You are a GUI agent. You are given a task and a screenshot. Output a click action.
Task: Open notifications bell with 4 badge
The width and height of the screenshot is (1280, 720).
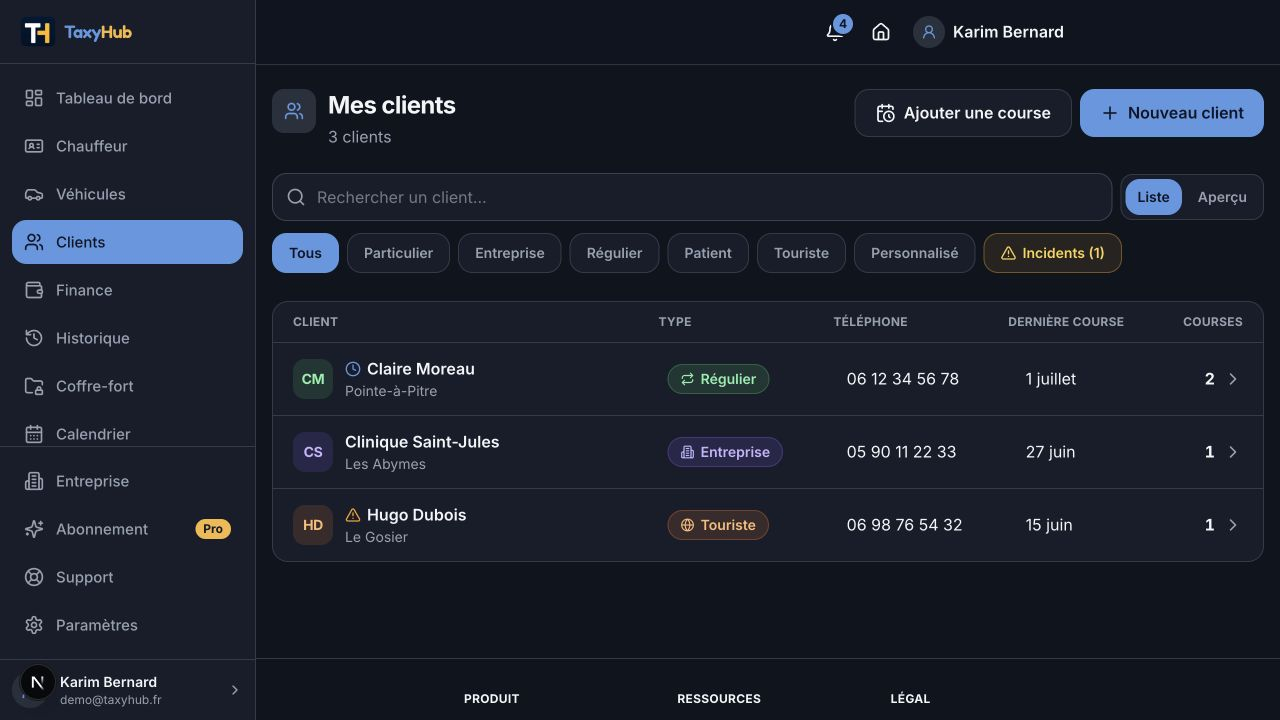click(835, 32)
